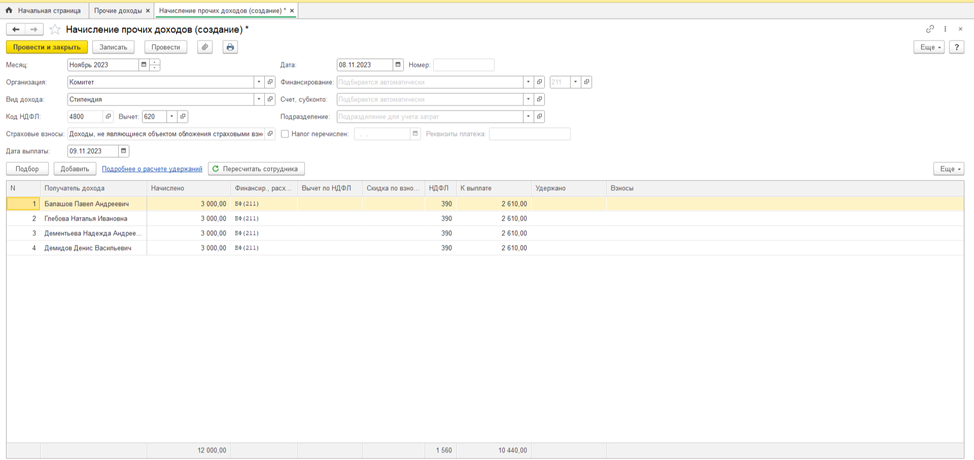Image resolution: width=974 pixels, height=460 pixels.
Task: Open Подробнее о расчете удержаний link
Action: pos(152,169)
